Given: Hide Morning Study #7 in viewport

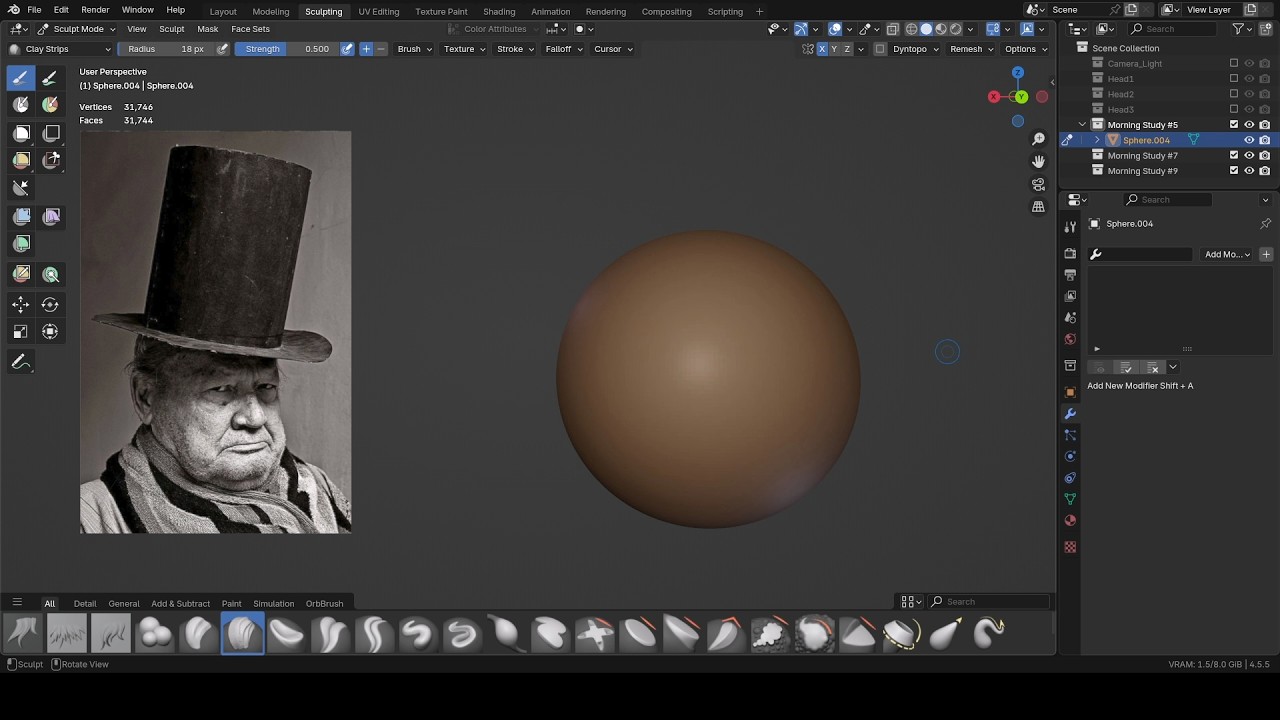Looking at the screenshot, I should pyautogui.click(x=1249, y=156).
